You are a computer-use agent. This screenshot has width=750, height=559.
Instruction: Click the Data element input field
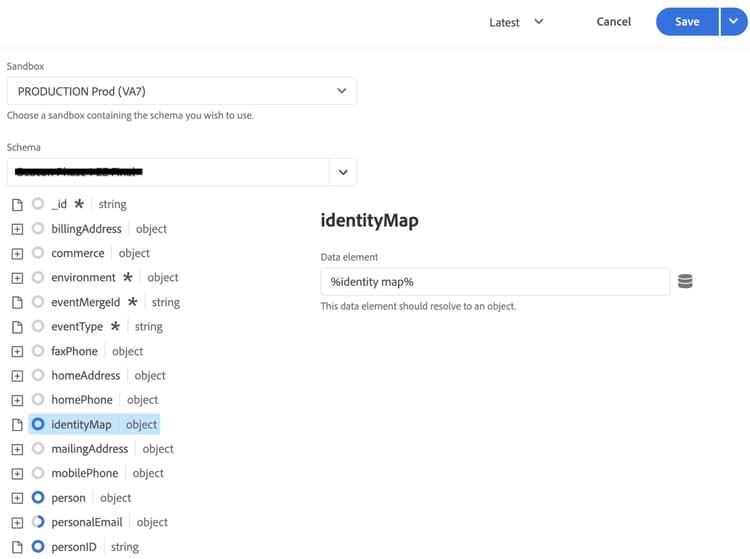[x=495, y=282]
